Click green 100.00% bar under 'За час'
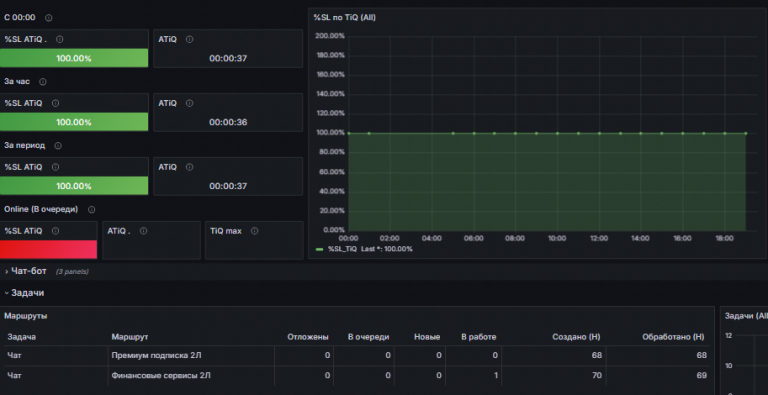This screenshot has width=768, height=395. (74, 122)
